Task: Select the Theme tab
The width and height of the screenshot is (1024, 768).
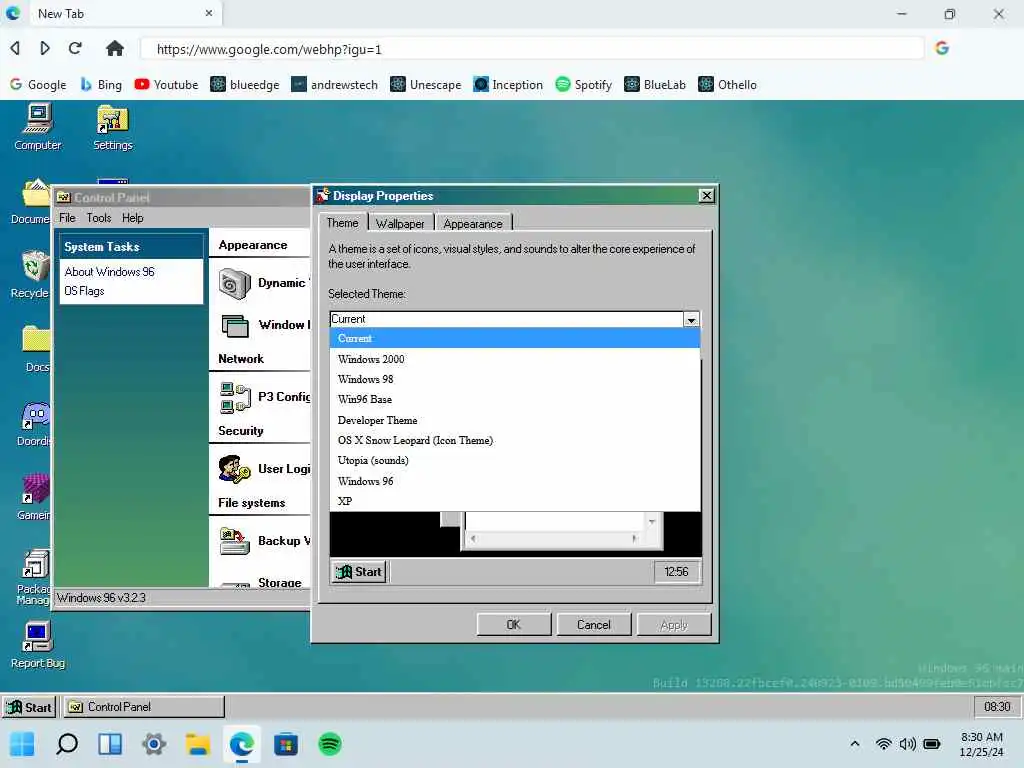Action: [x=342, y=223]
